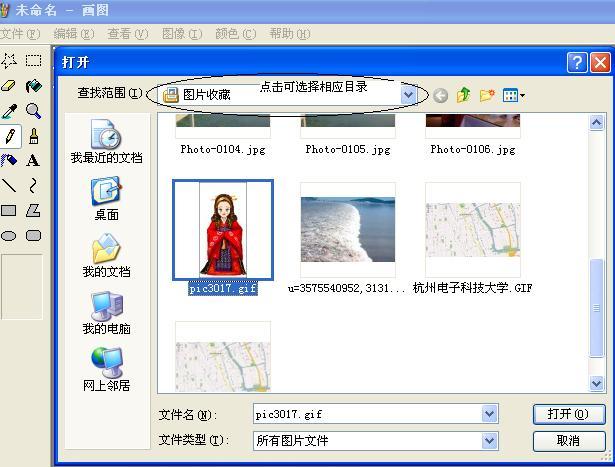The height and width of the screenshot is (467, 615).
Task: Go to 我的文档 in places bar
Action: pos(106,257)
